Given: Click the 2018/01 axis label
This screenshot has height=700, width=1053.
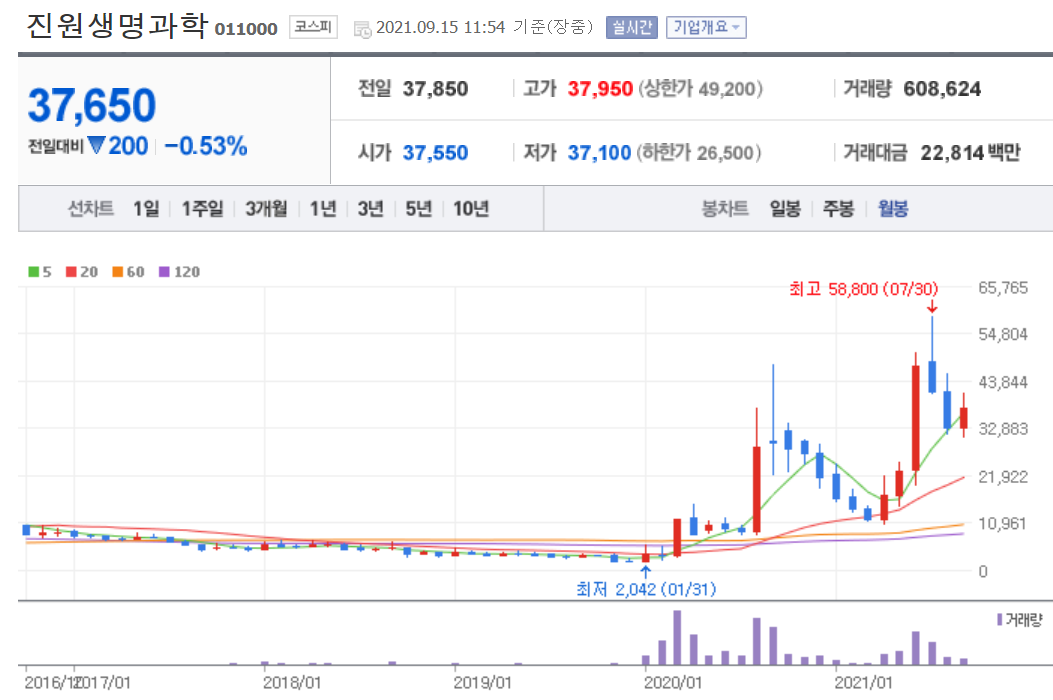Looking at the screenshot, I should coord(292,683).
